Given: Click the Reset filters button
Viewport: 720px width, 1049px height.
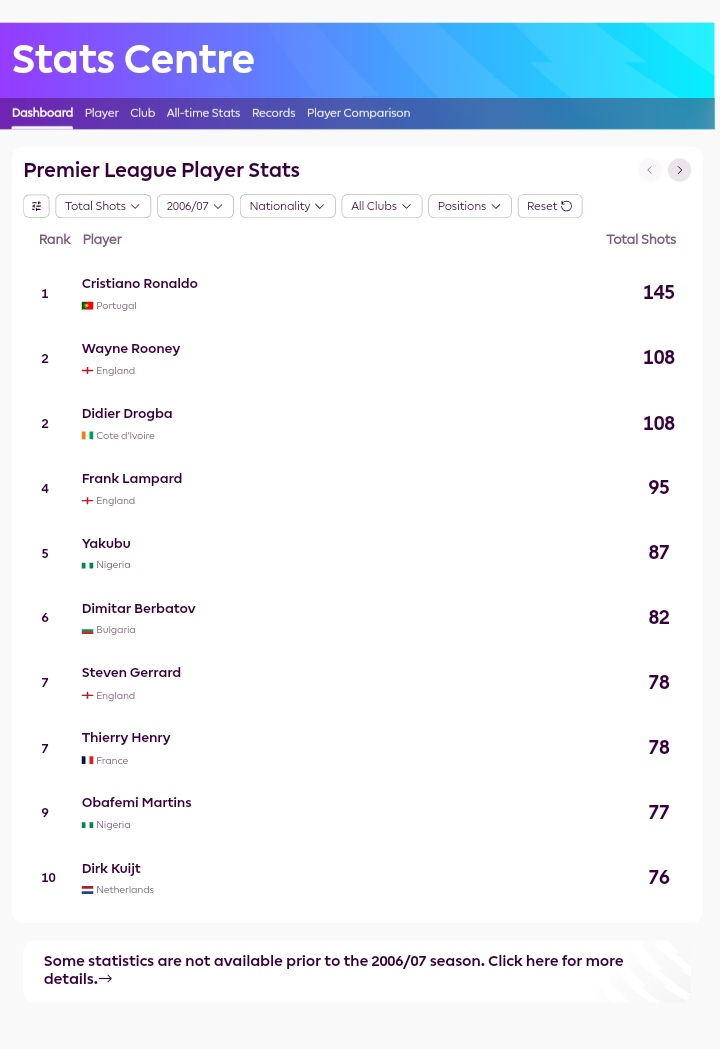Looking at the screenshot, I should point(550,206).
